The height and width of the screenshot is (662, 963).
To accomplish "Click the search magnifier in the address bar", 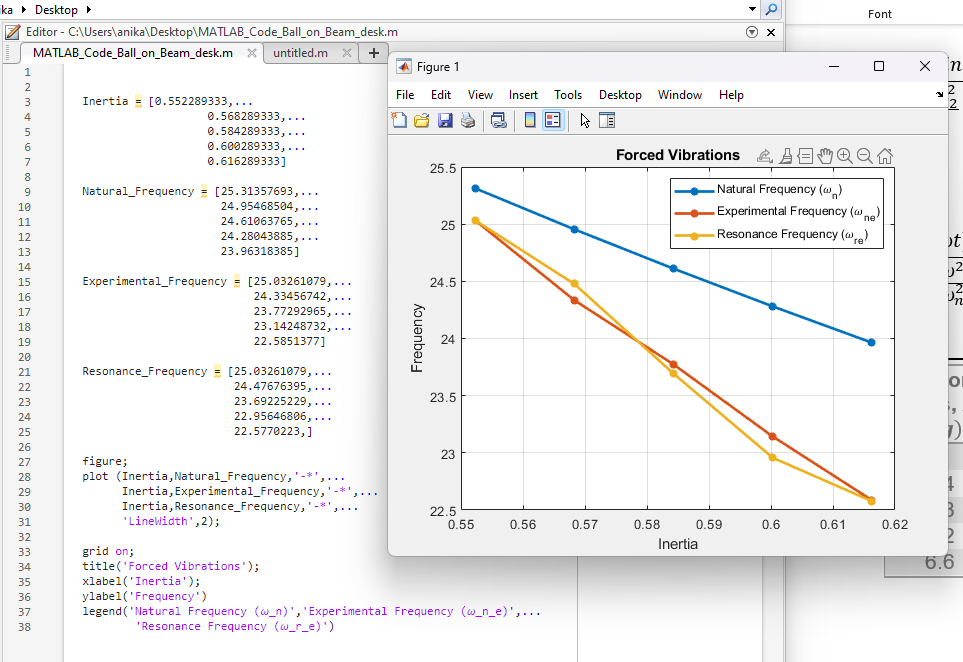I will [771, 9].
